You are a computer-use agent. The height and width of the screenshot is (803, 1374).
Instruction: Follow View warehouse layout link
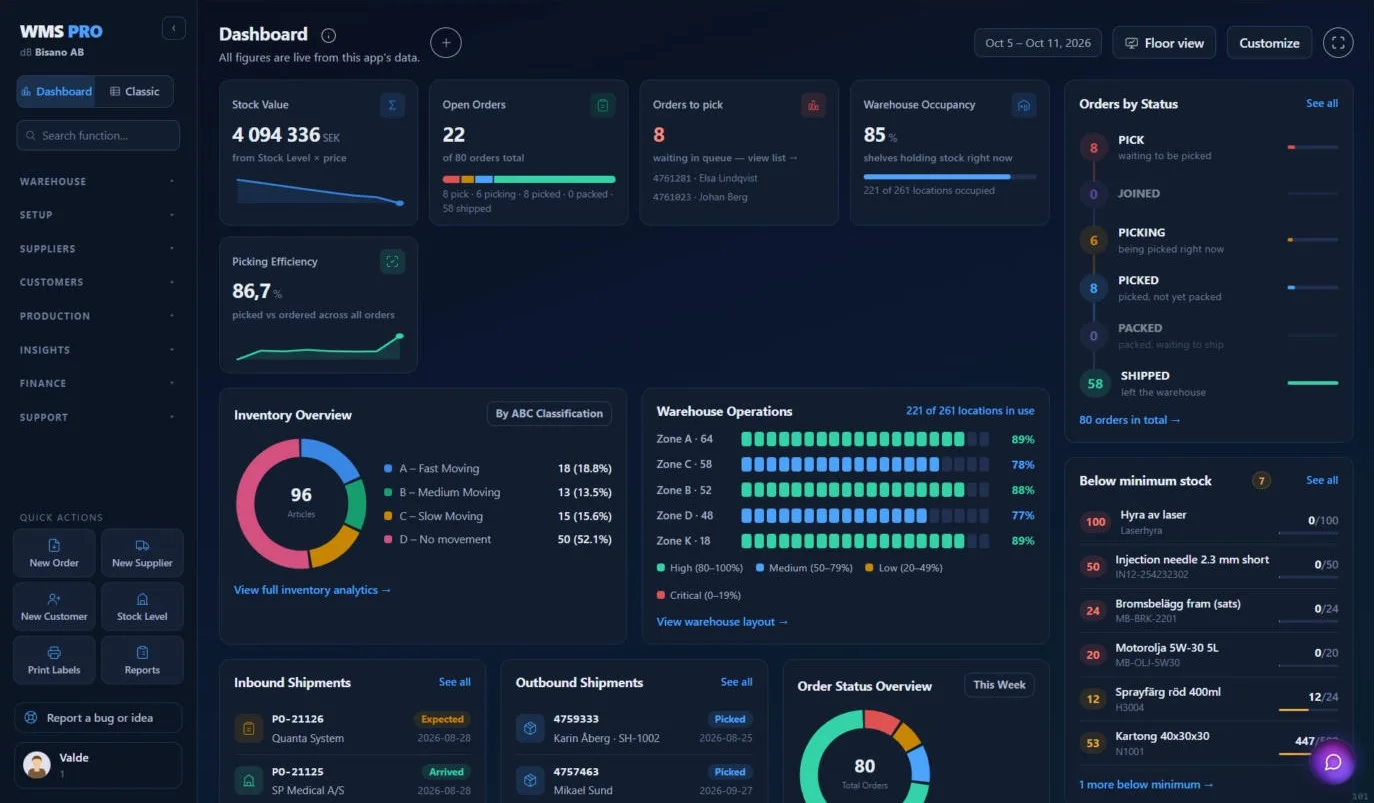(722, 622)
